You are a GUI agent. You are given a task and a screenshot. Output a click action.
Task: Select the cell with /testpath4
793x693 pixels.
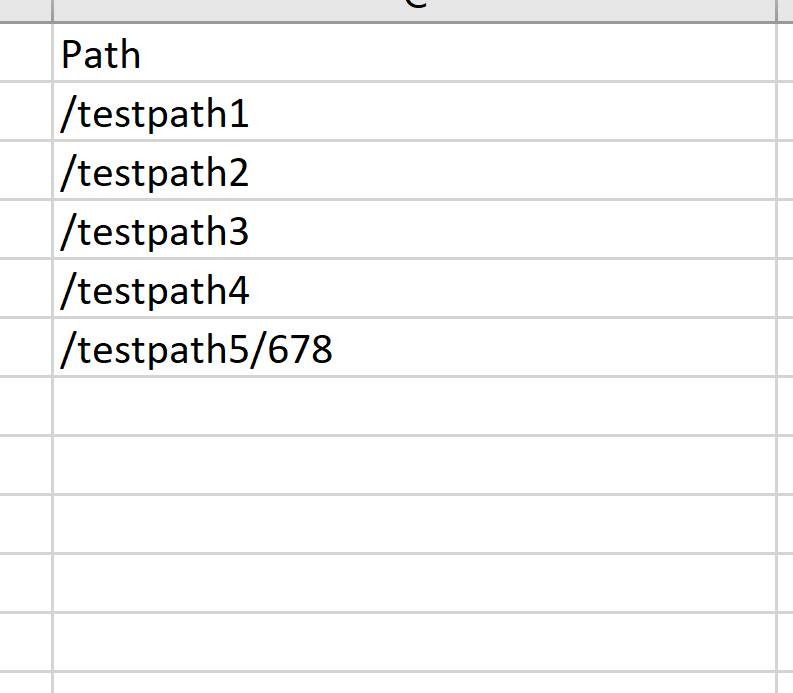coord(414,288)
